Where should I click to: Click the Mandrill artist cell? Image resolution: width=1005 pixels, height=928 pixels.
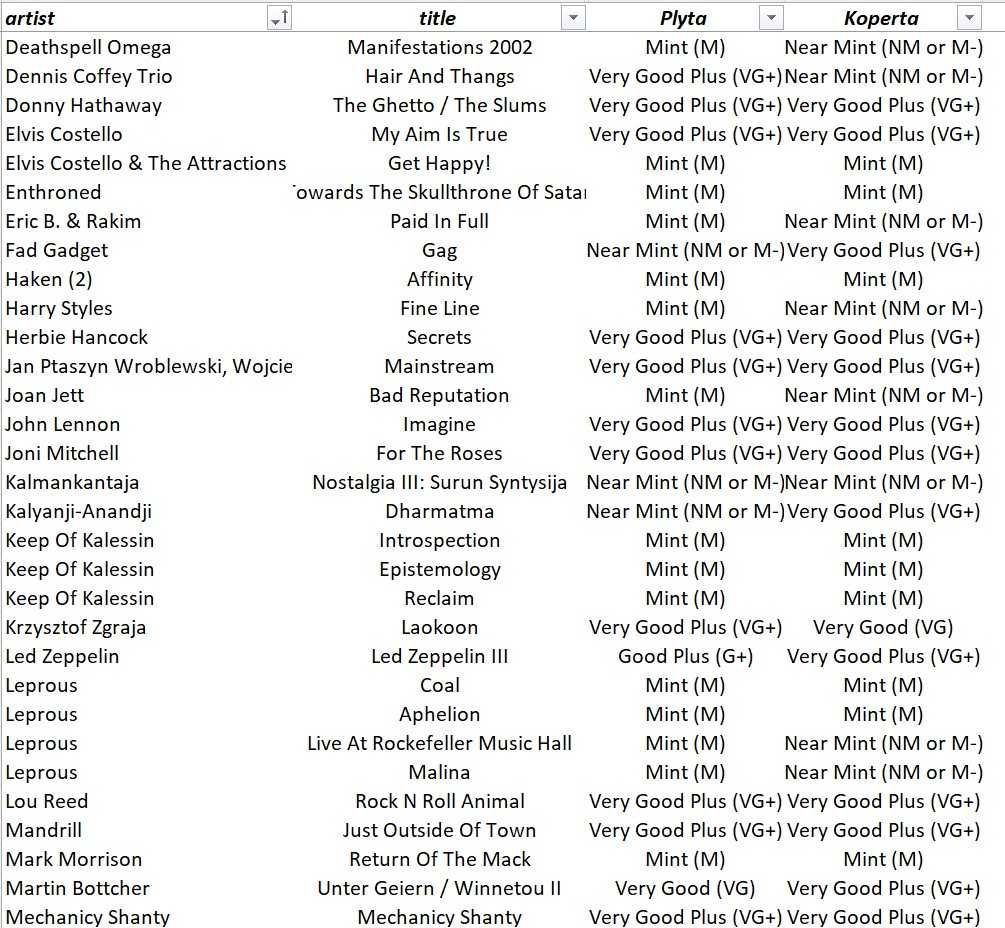coord(147,831)
